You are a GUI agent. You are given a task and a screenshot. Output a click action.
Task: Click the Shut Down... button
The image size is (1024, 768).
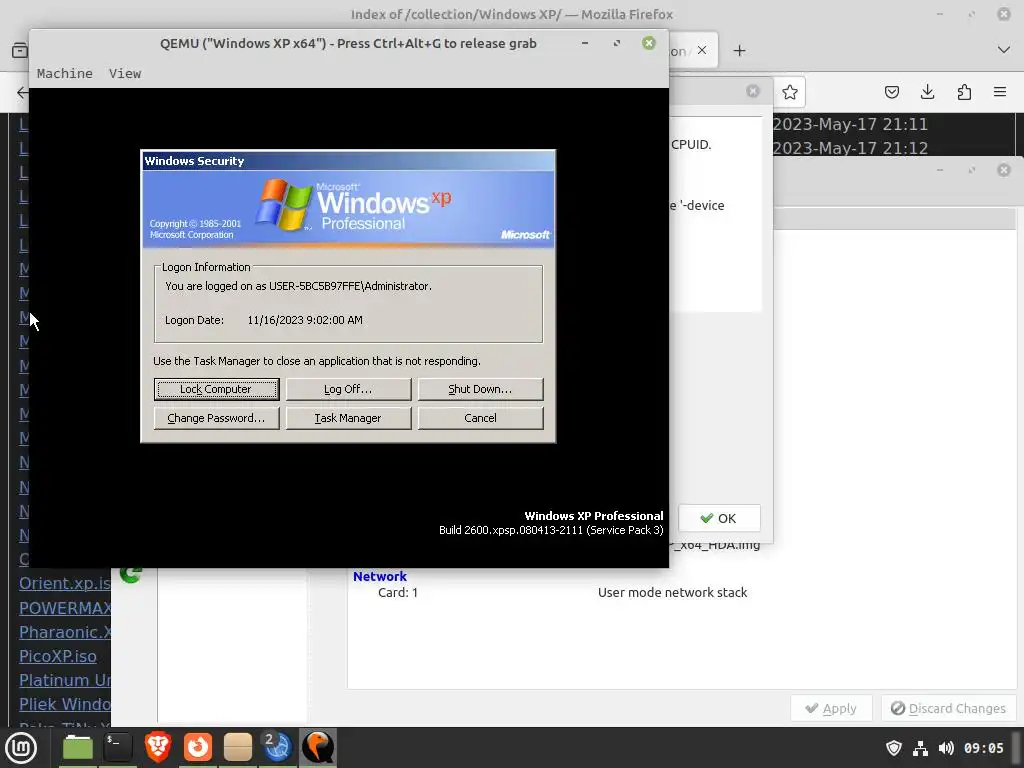tap(480, 389)
